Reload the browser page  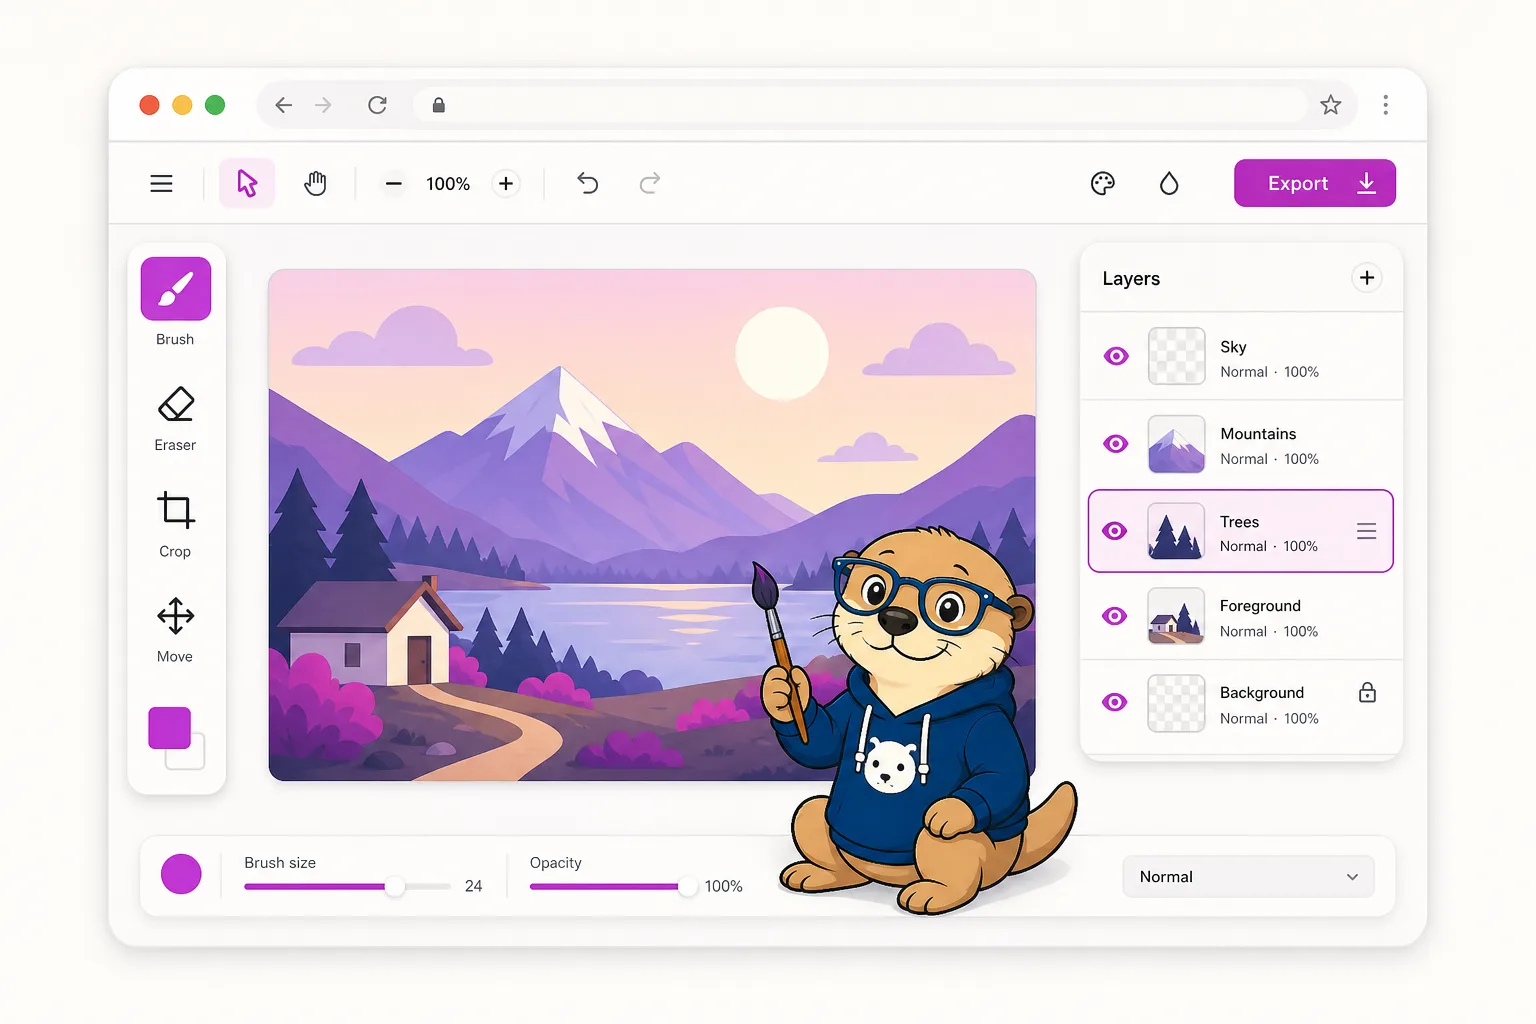tap(377, 105)
